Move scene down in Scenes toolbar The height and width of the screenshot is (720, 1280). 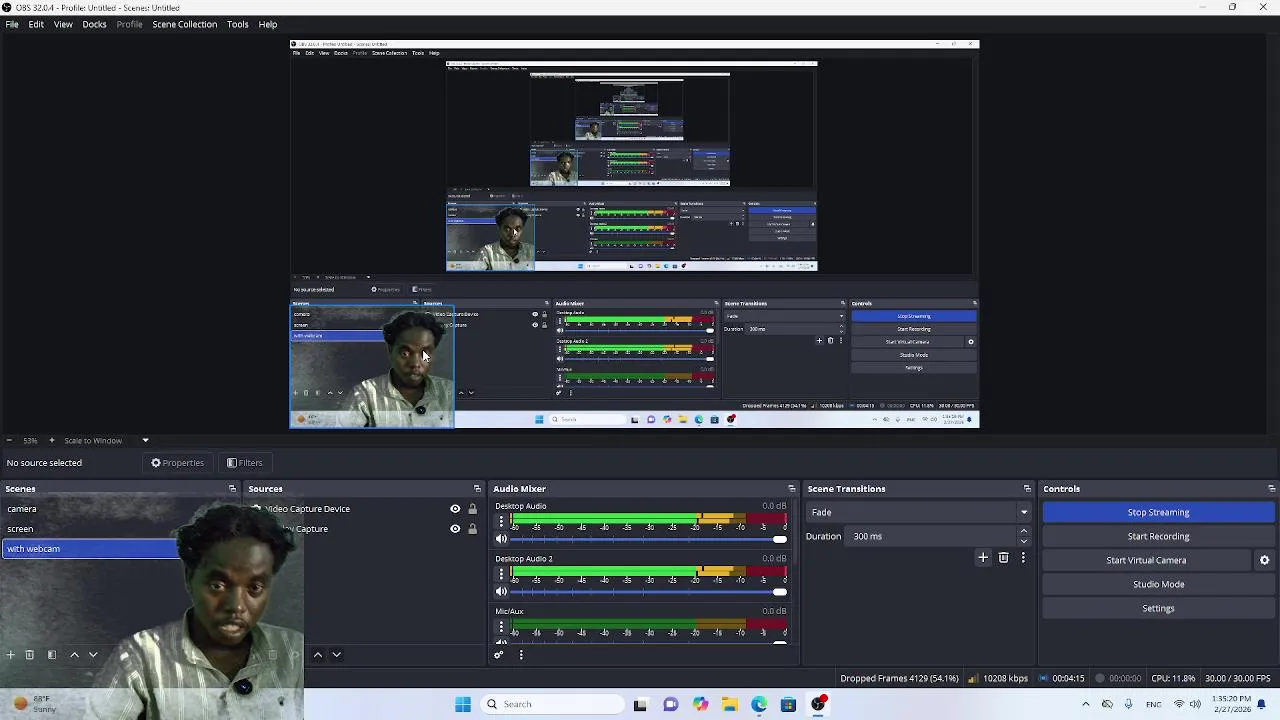click(93, 655)
